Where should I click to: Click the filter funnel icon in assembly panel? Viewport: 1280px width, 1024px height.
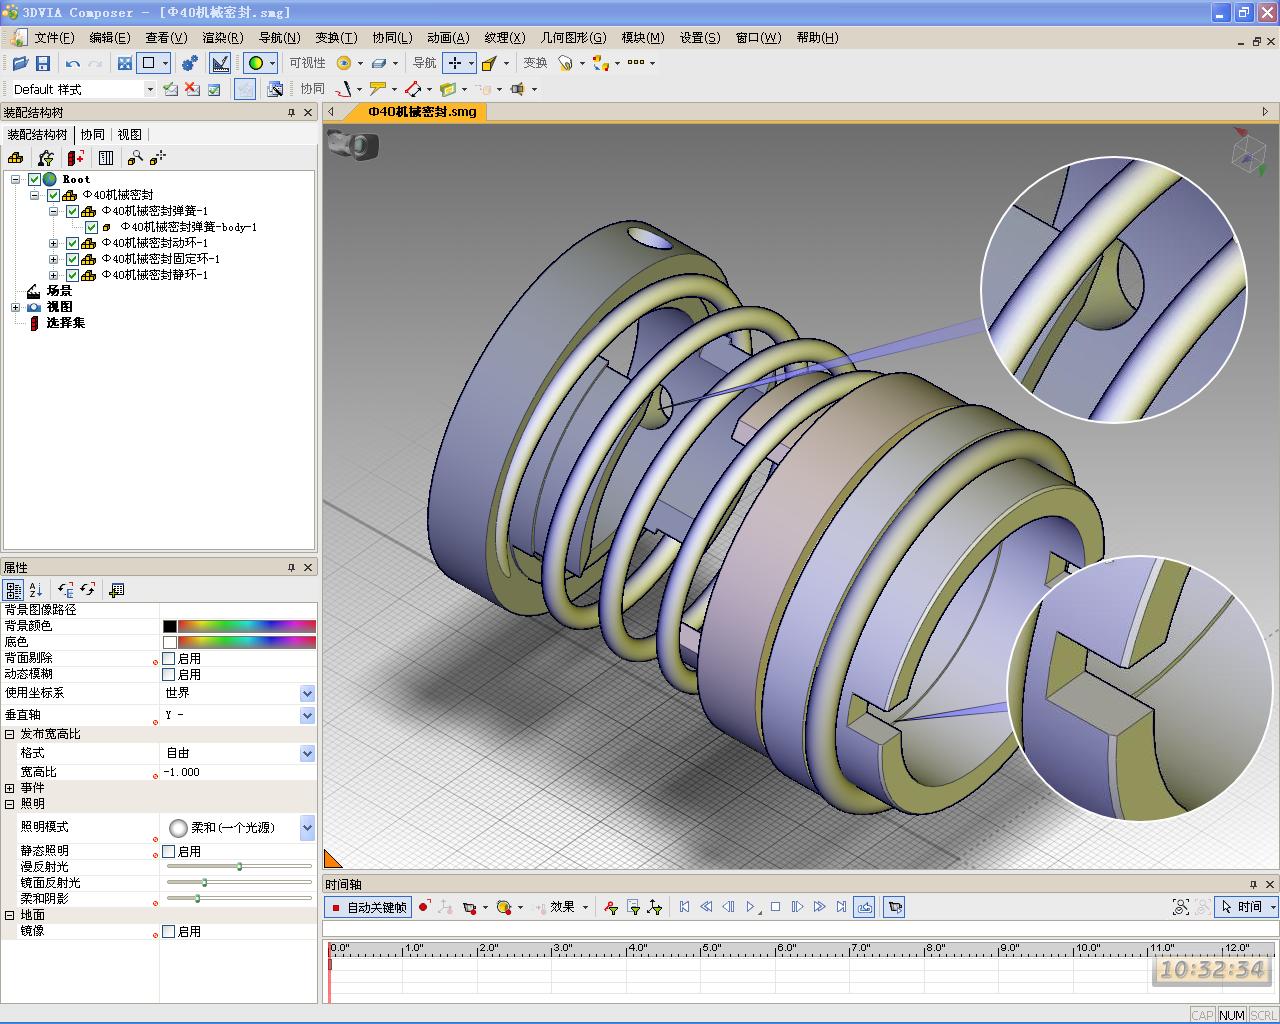click(45, 158)
